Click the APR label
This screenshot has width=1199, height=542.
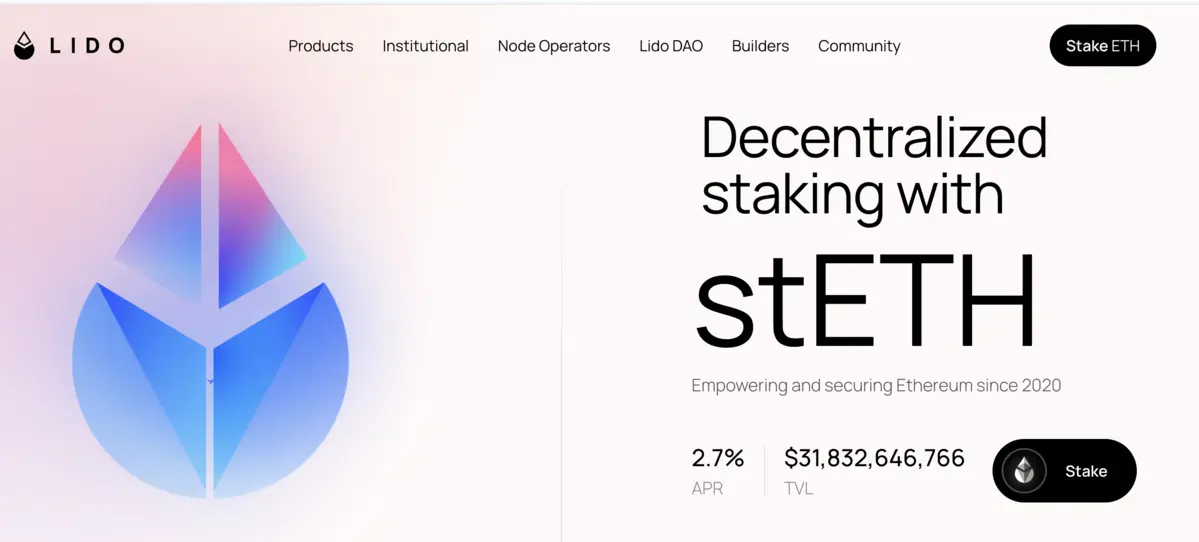click(x=707, y=489)
